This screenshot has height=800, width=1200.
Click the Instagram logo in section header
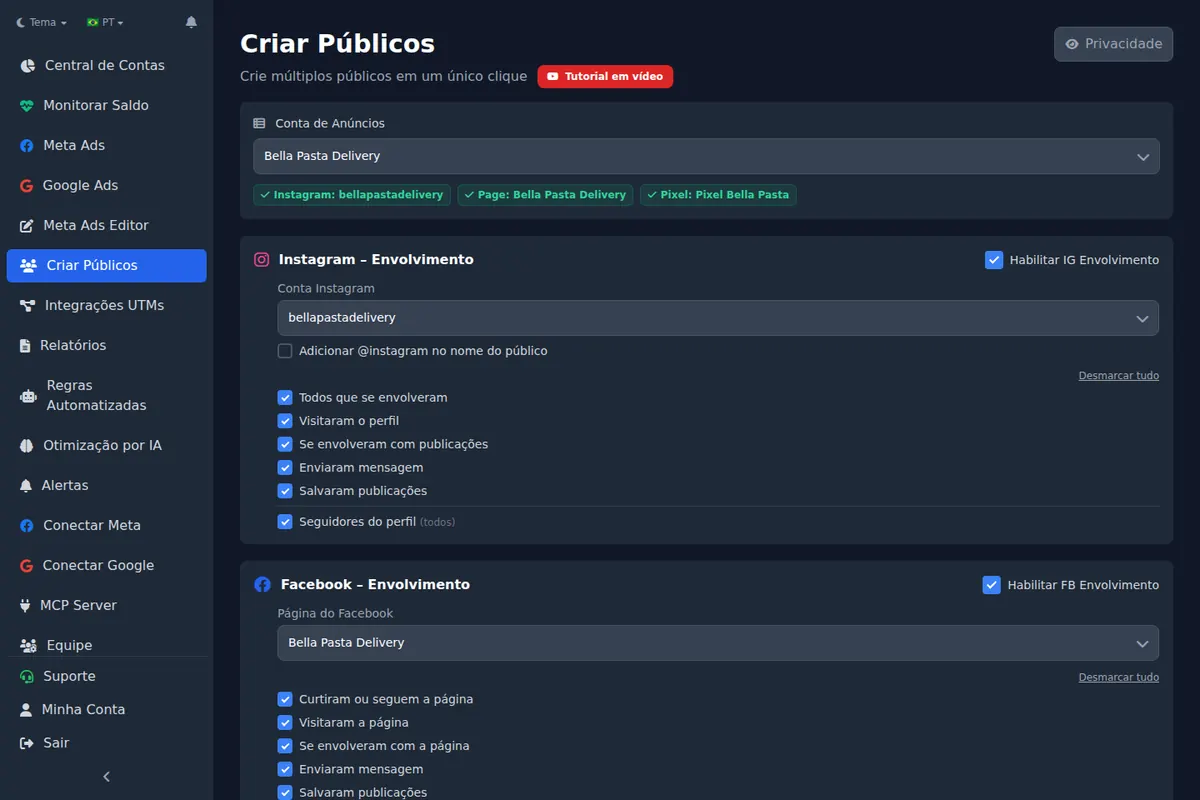[262, 259]
